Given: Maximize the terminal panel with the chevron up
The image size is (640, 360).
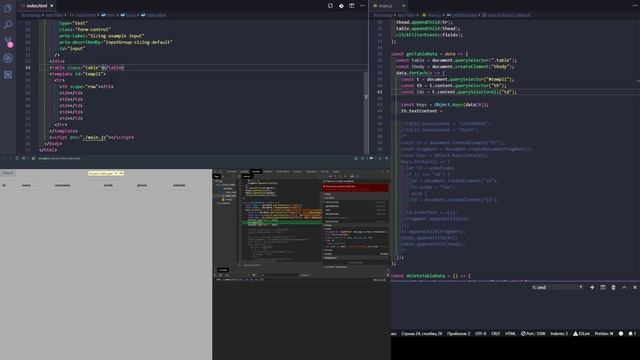Looking at the screenshot, I should pyautogui.click(x=624, y=287).
